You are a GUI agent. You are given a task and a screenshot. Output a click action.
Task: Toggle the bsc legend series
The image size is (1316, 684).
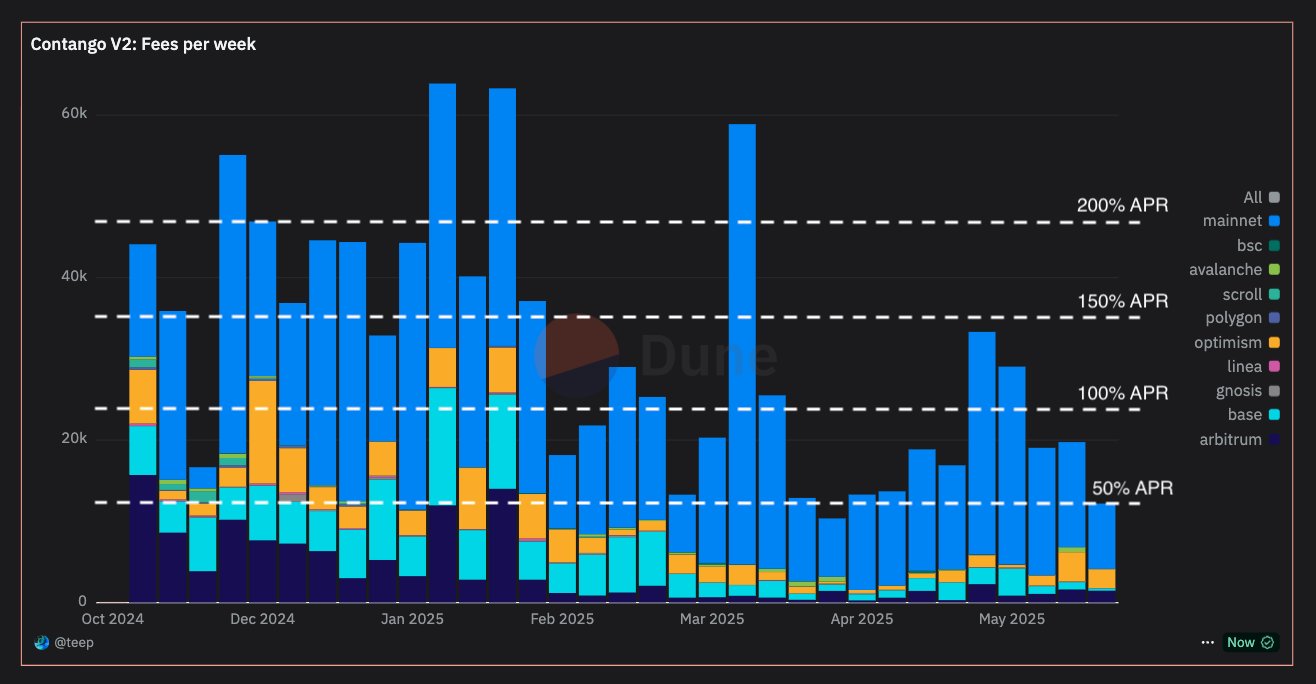1258,245
